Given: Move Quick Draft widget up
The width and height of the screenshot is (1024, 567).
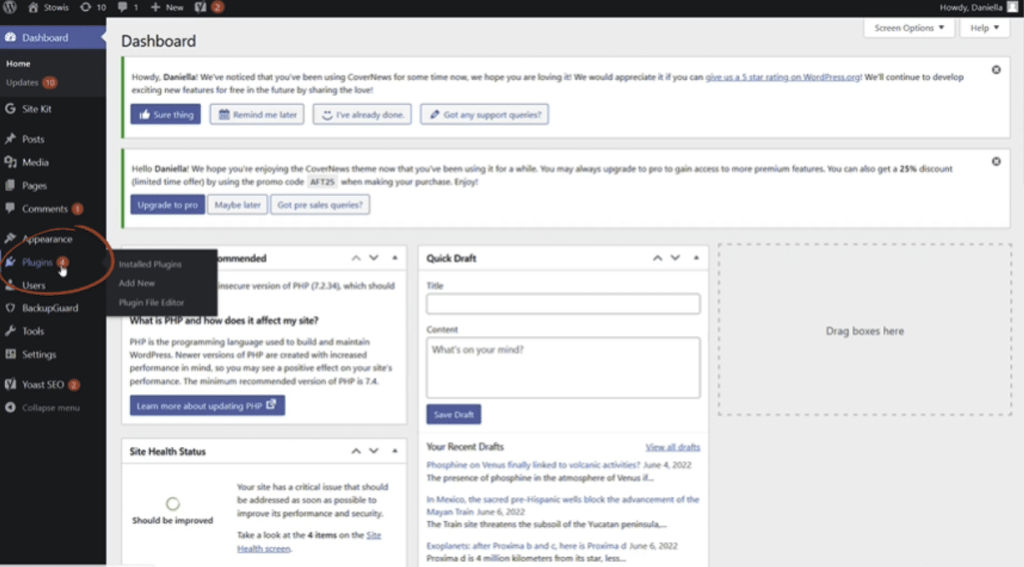Looking at the screenshot, I should coord(658,258).
